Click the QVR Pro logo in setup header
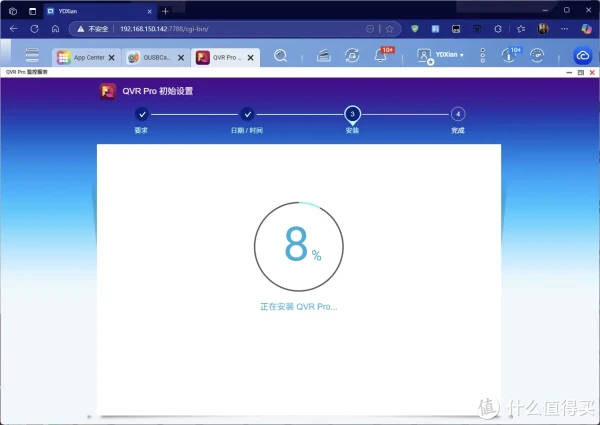 click(108, 91)
